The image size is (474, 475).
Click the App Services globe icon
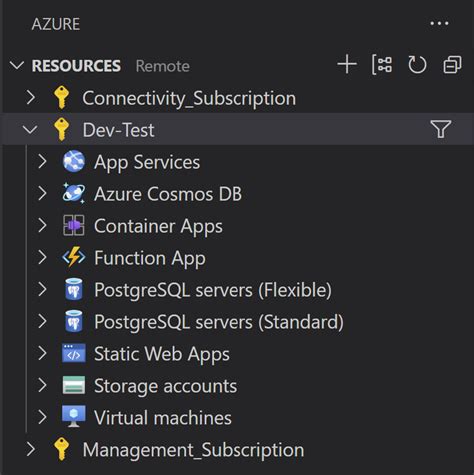point(74,161)
